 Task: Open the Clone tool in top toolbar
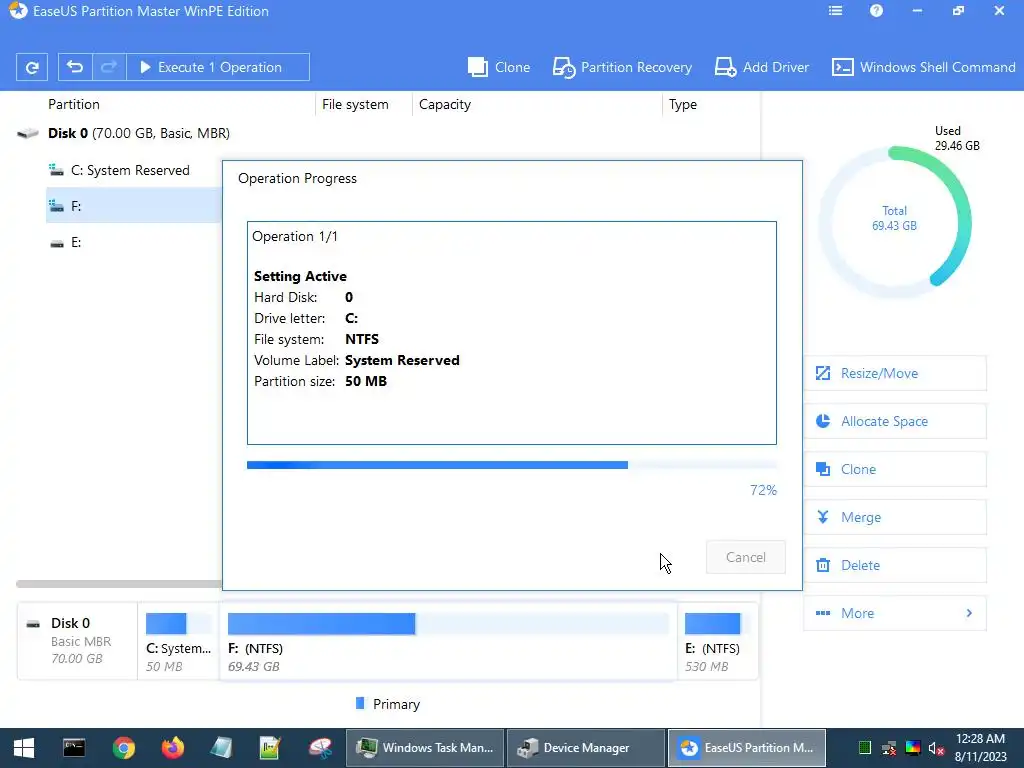[499, 67]
